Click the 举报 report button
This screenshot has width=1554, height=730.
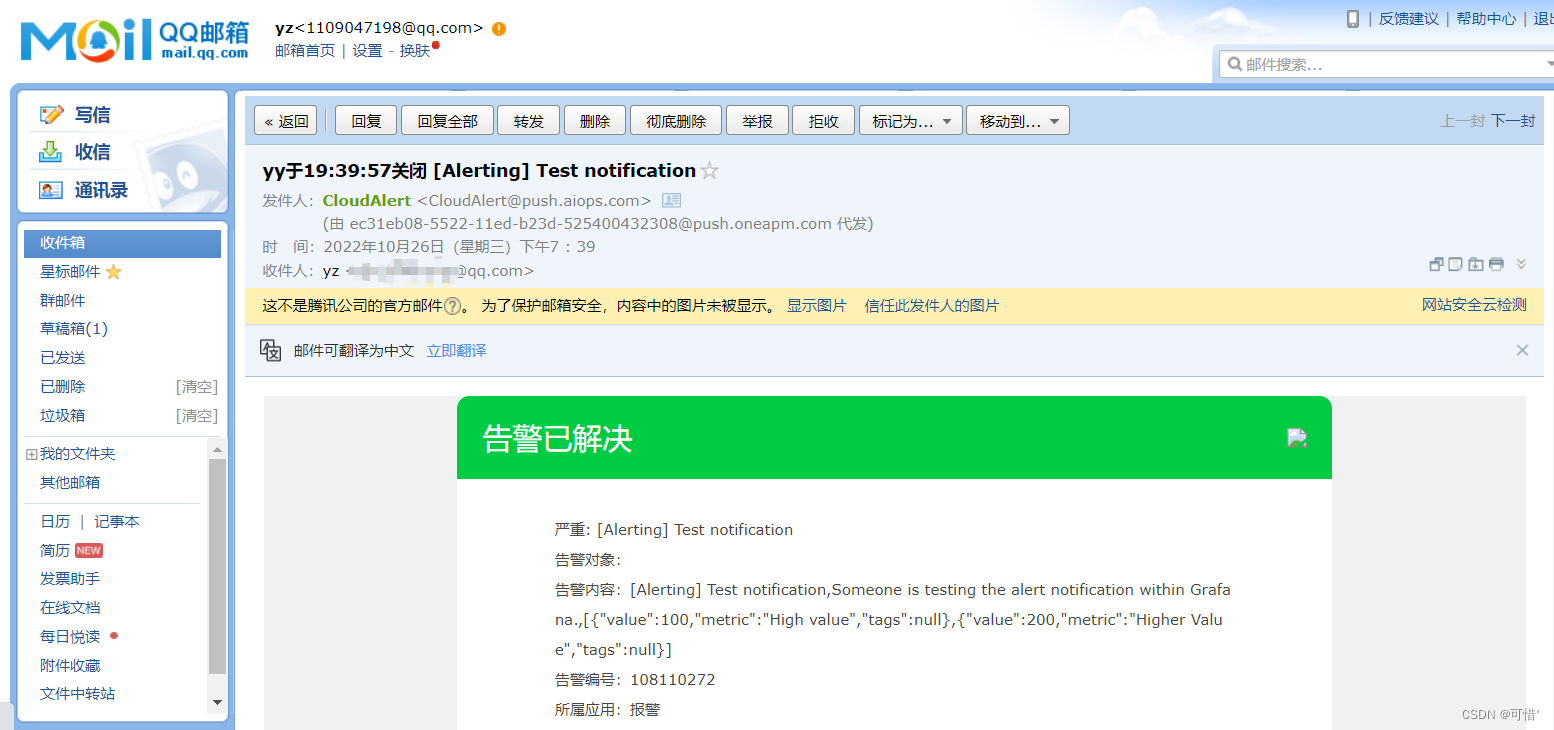(757, 121)
